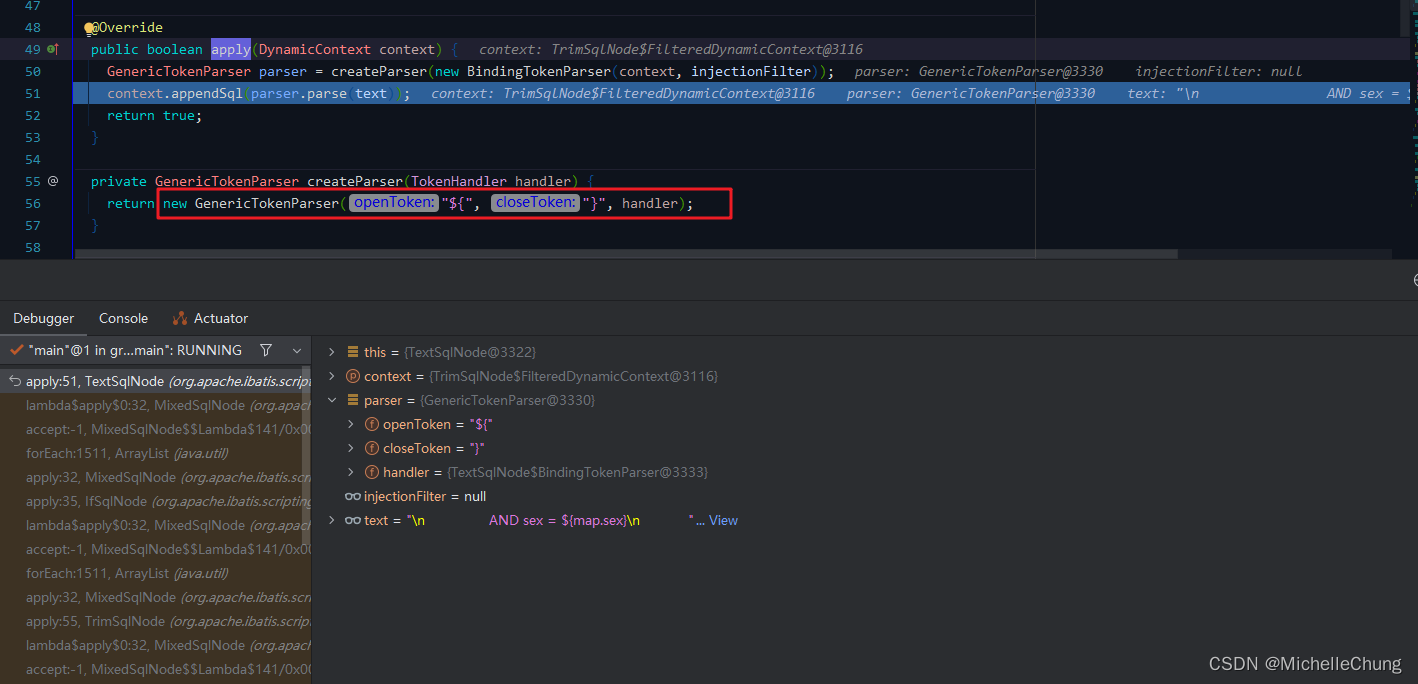Click the object icon beside parser variable
Viewport: 1418px width, 684px height.
click(x=353, y=400)
